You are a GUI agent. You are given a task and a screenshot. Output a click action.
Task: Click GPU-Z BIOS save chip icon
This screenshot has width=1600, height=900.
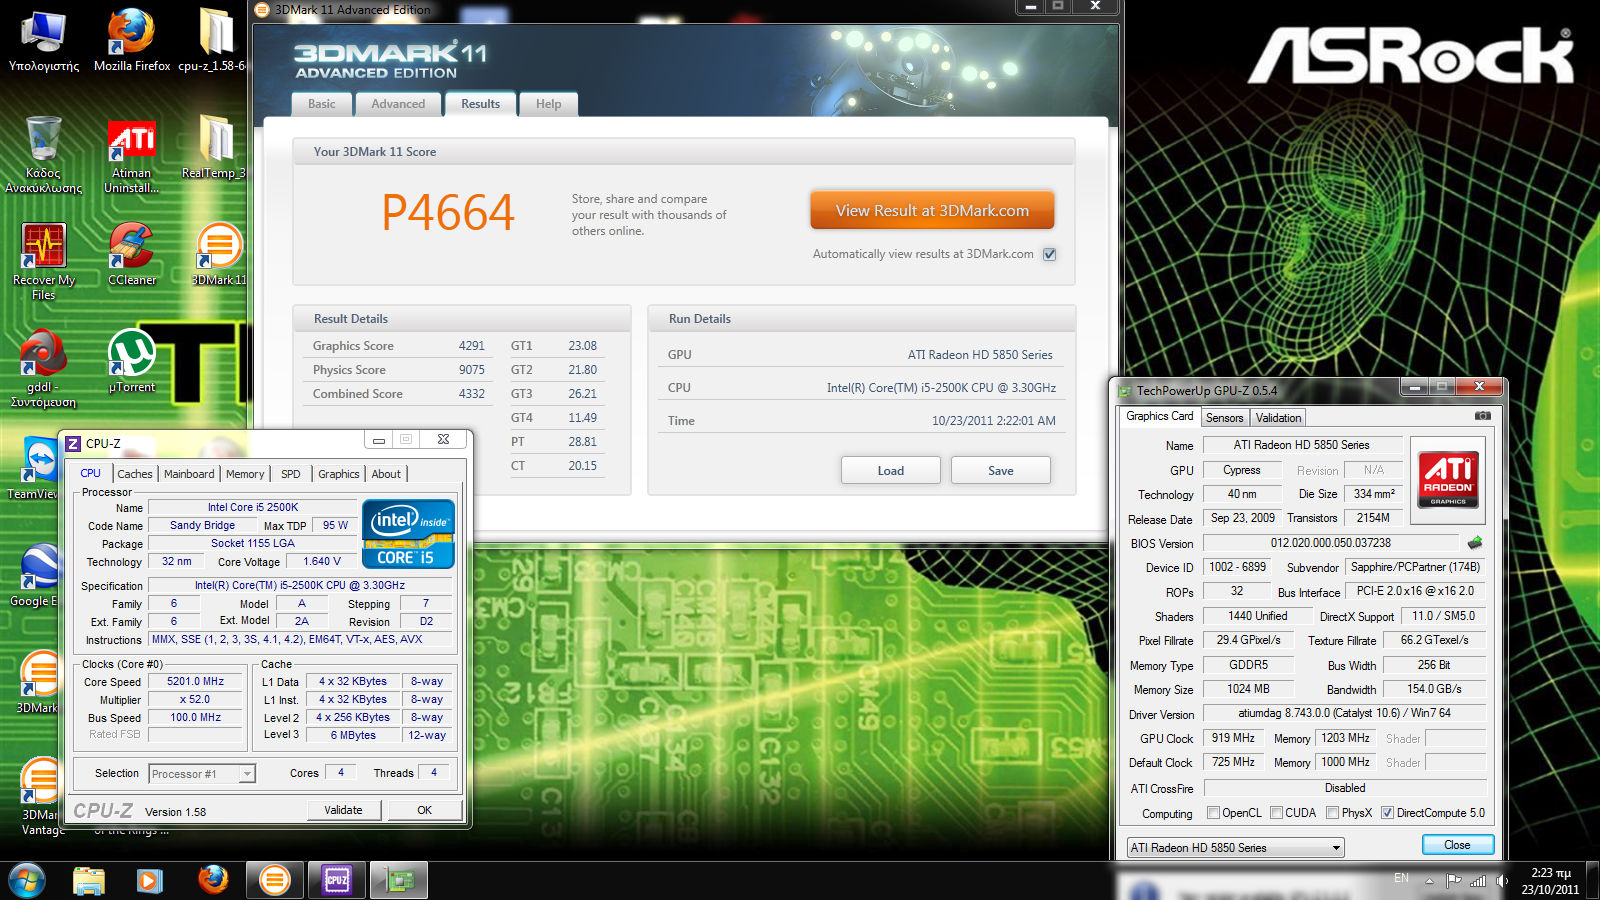1475,543
